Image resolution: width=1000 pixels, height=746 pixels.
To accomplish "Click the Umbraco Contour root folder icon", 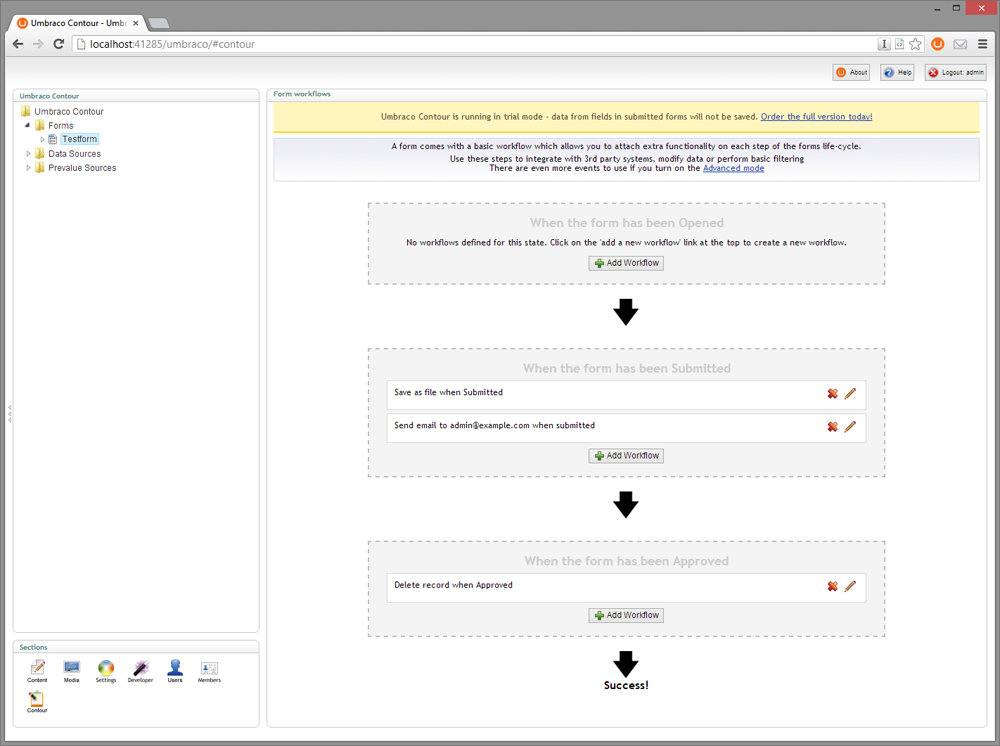I will [26, 112].
